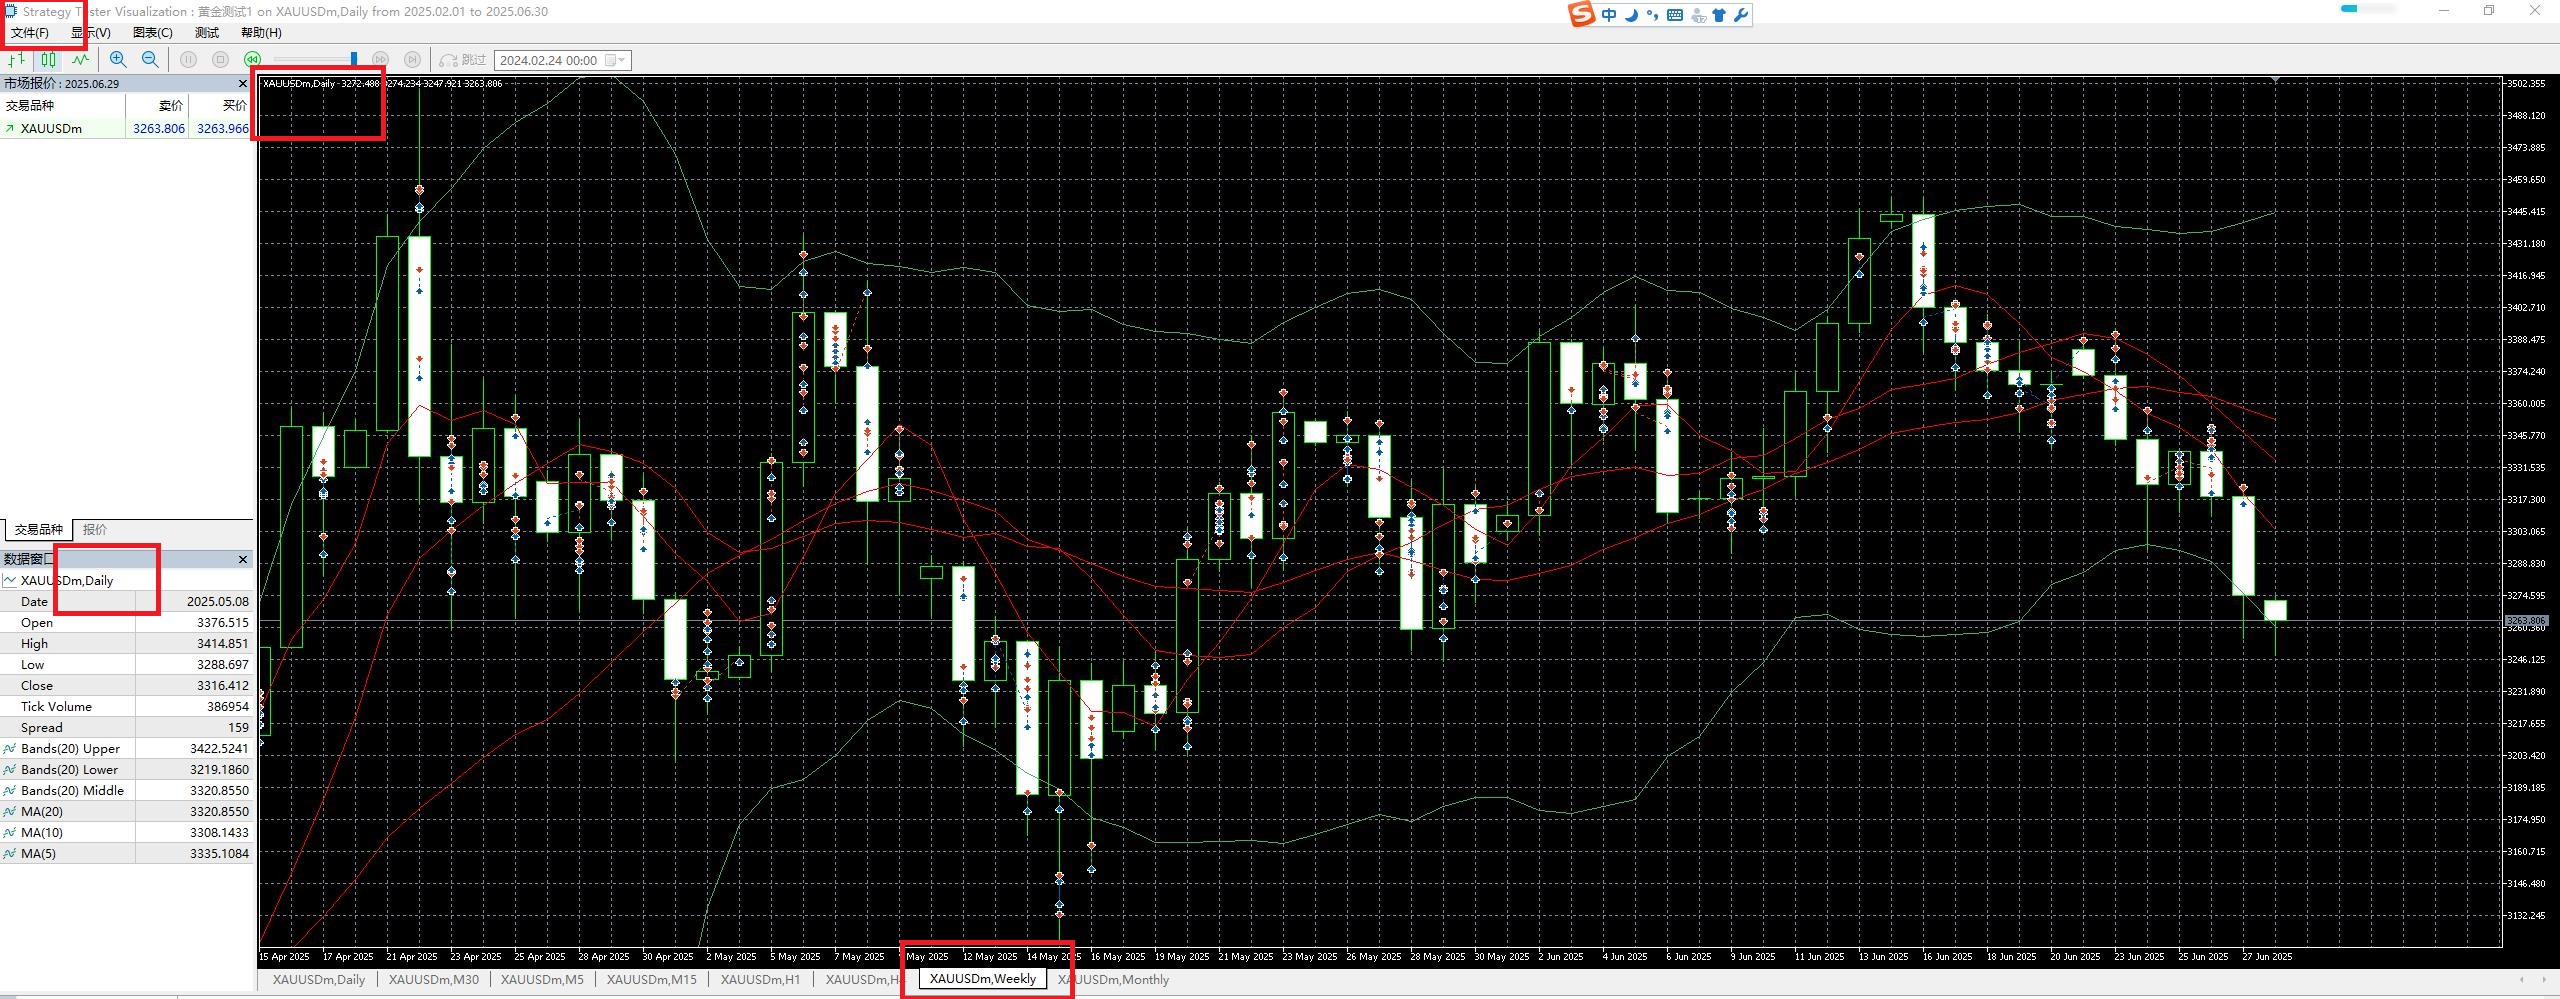Open the XAUUSDm,M5 chart tab
This screenshot has height=999, width=2560.
click(x=542, y=980)
